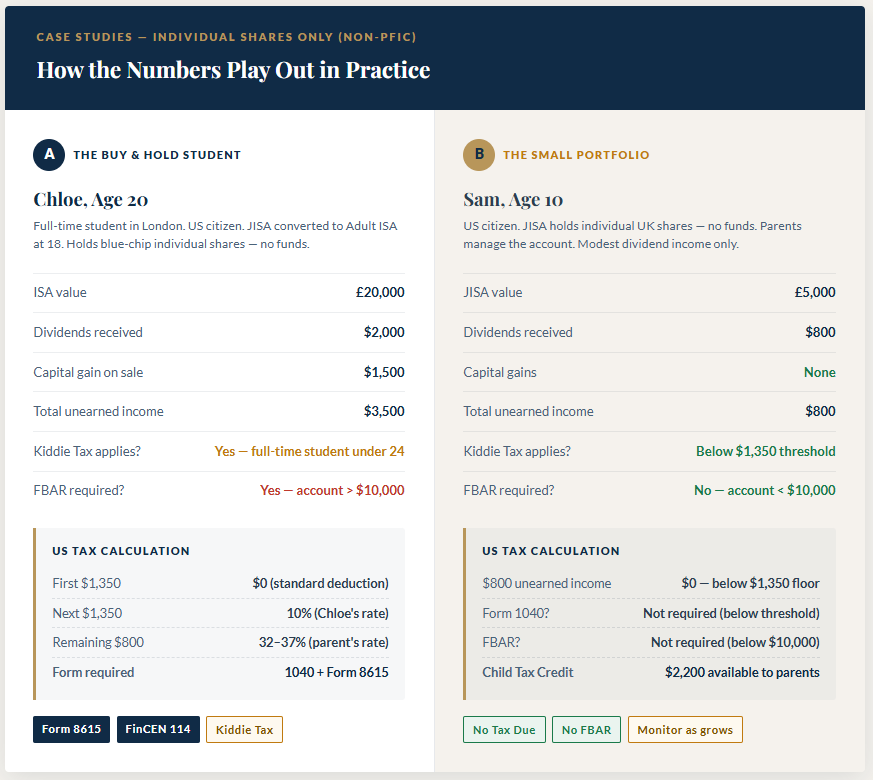Click the Below $1,350 threshold text
Viewport: 873px width, 780px height.
pos(765,451)
